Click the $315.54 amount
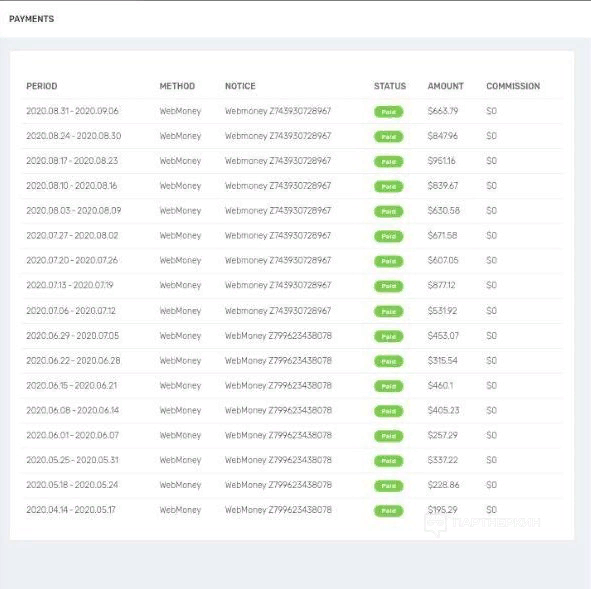591x589 pixels. pyautogui.click(x=442, y=360)
